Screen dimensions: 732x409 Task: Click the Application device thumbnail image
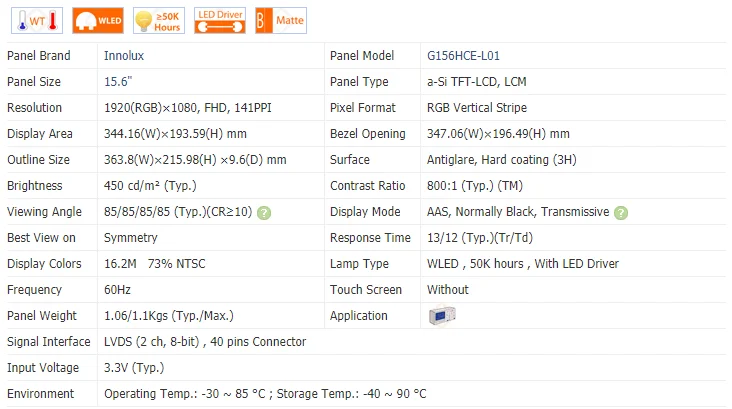coord(442,316)
